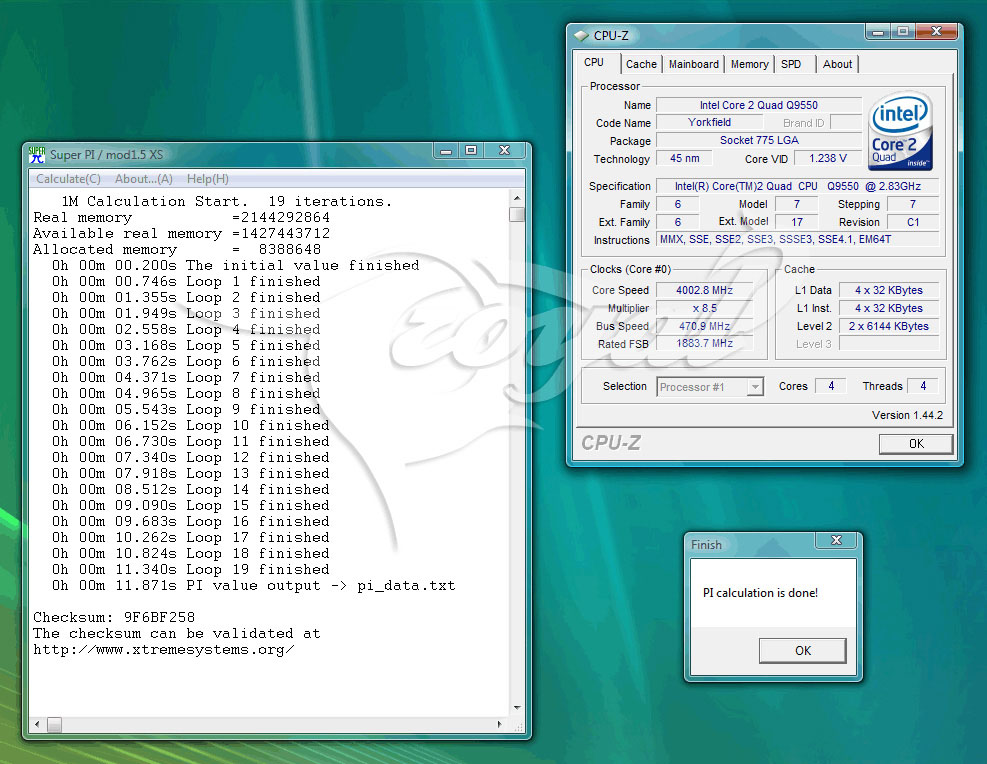Click the 'PI value output -> pi_data.txt' line
Screen dimensions: 987x764
click(254, 586)
